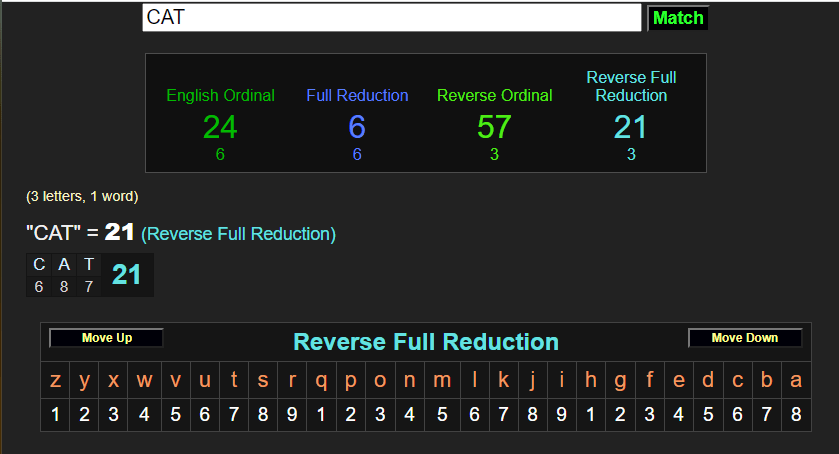Select the blue Full Reduction cipher label
The height and width of the screenshot is (454, 839).
click(357, 96)
